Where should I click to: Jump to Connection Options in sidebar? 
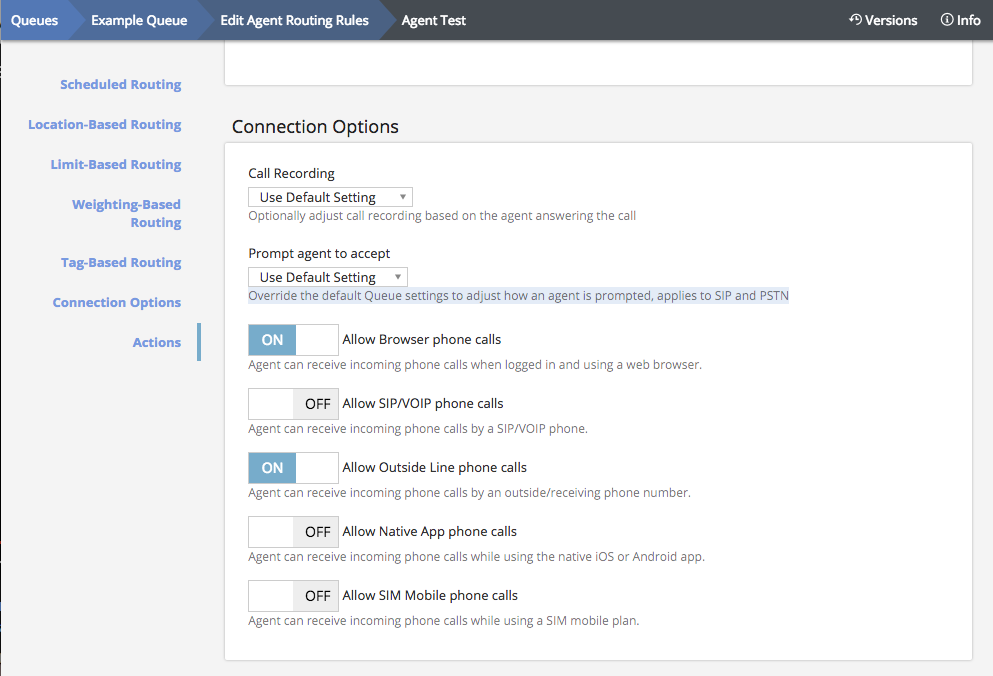point(117,303)
